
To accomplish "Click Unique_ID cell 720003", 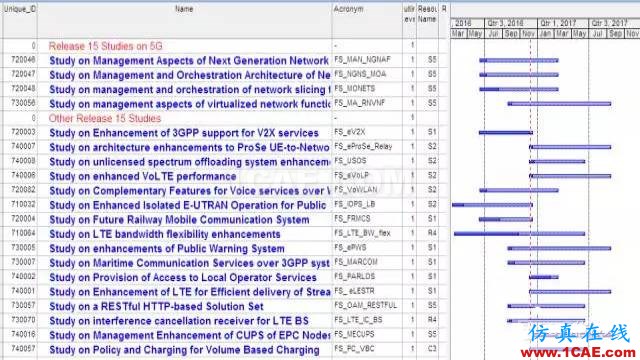I will 23,132.
